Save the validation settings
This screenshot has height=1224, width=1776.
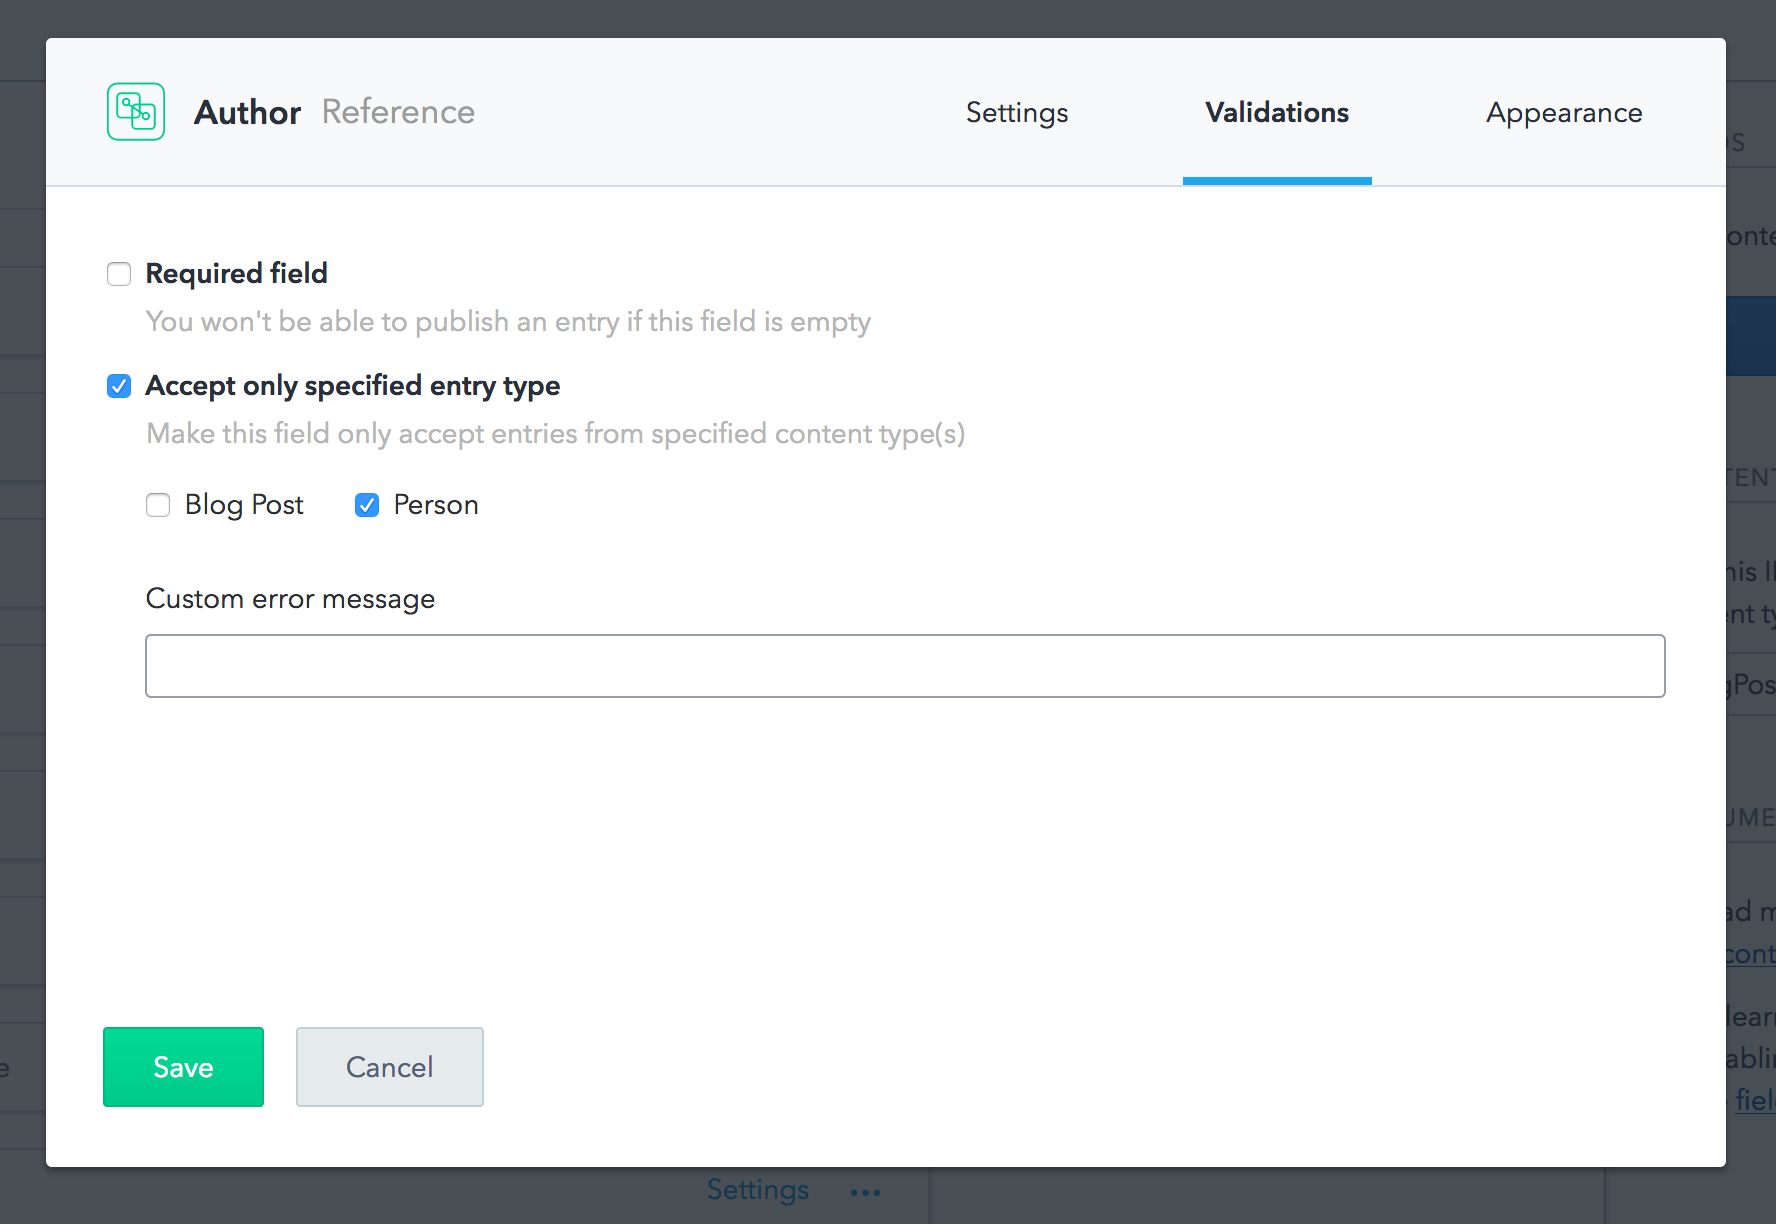point(183,1067)
